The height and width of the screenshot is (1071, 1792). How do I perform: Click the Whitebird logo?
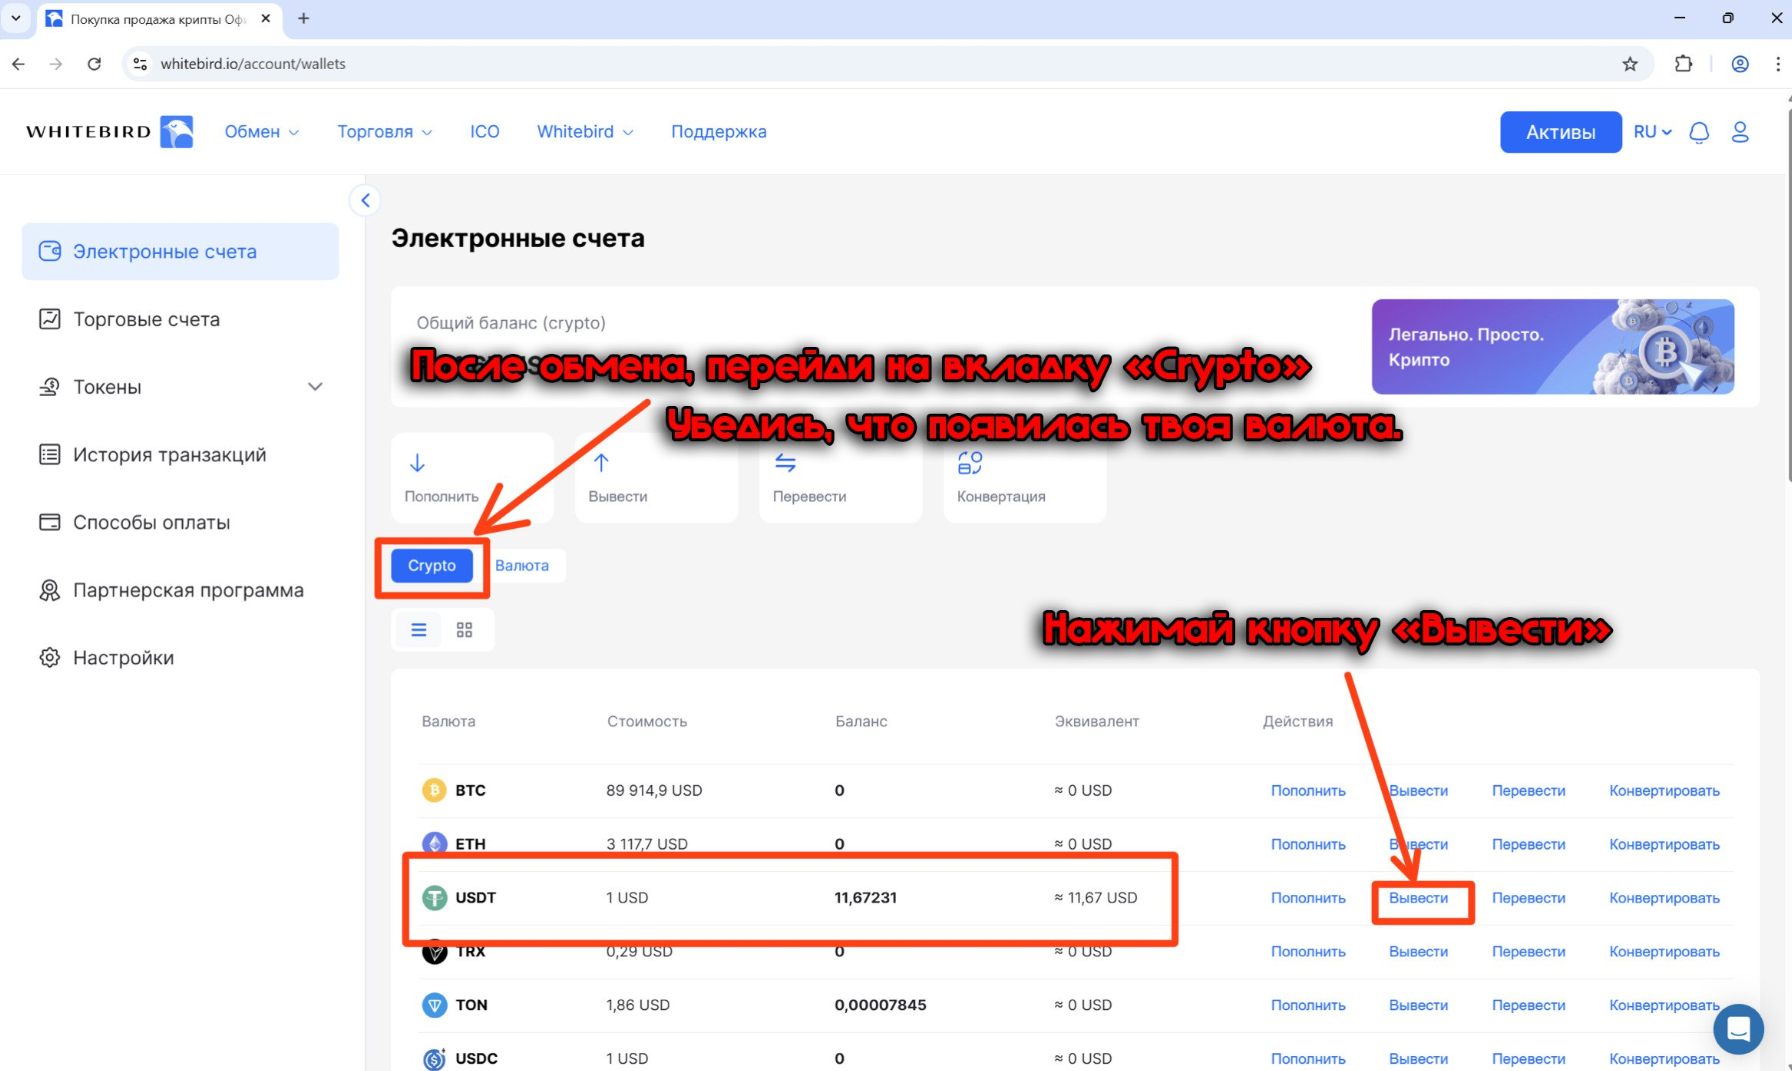click(x=109, y=132)
